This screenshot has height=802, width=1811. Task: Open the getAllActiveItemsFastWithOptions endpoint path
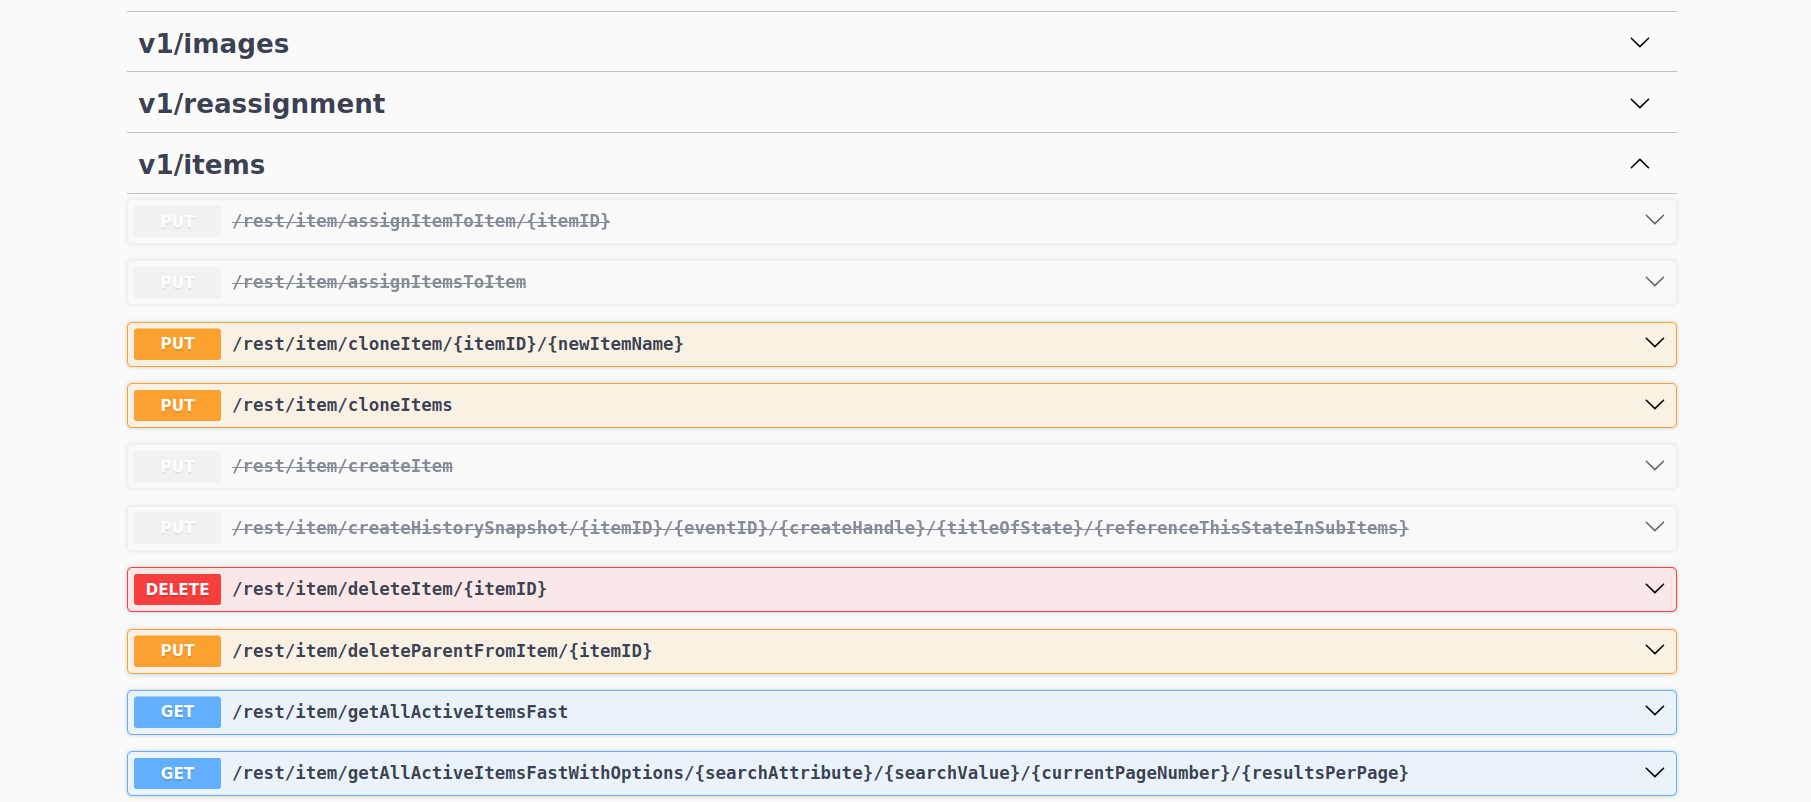click(820, 773)
